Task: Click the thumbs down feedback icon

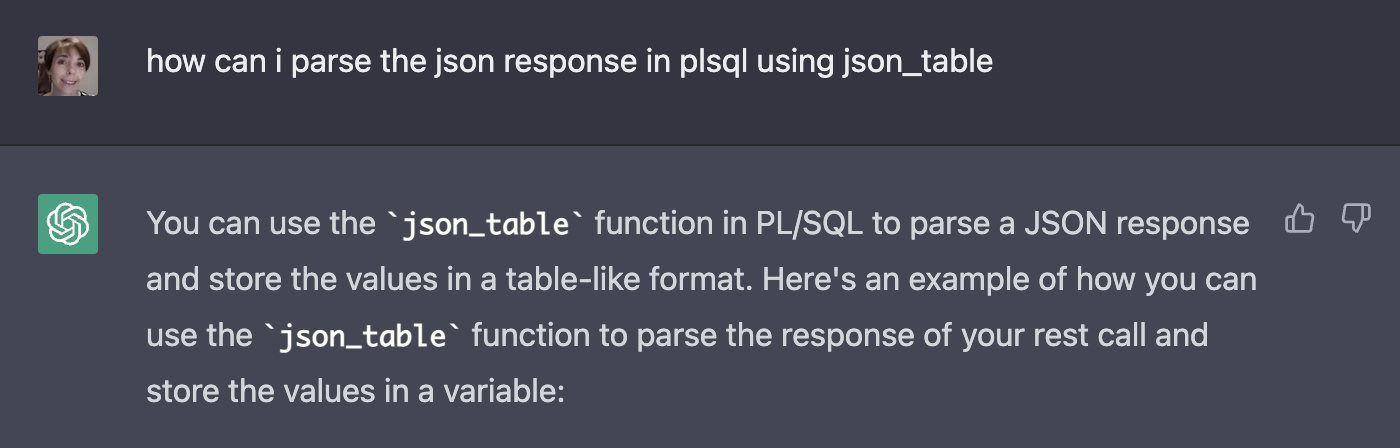Action: 1355,218
